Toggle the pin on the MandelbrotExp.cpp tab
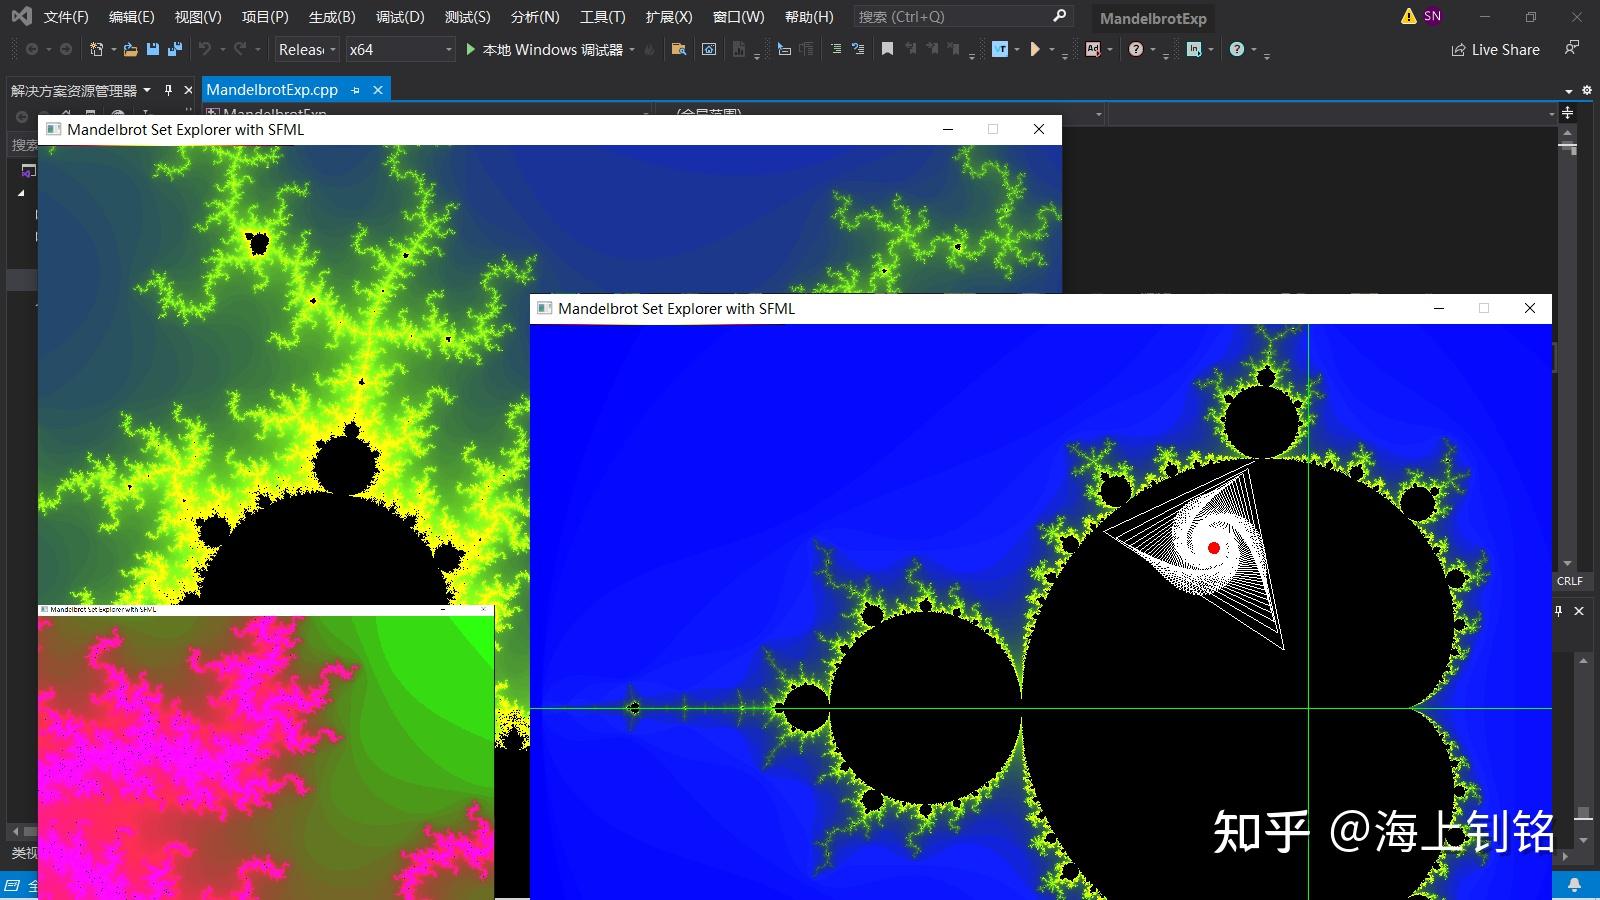 click(356, 90)
